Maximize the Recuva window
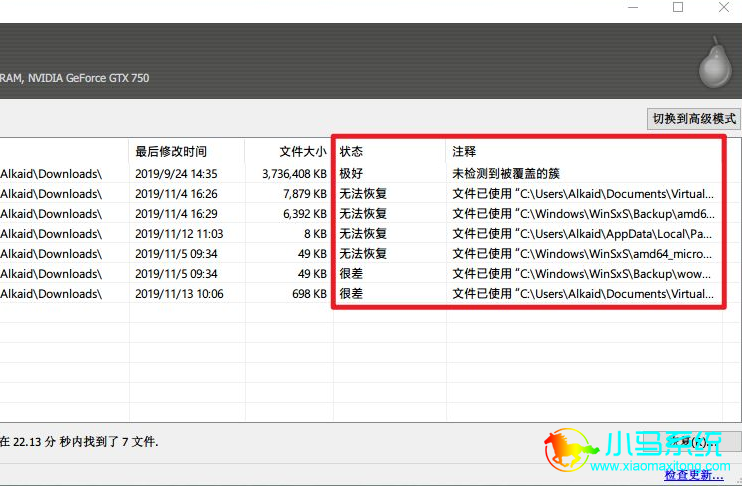The height and width of the screenshot is (486, 742). 678,7
